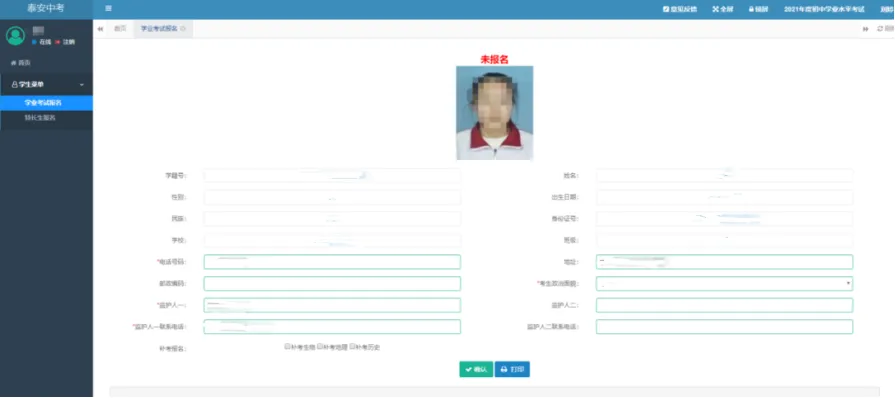Click the 监护人一 input field
Viewport: 895px width, 398px height.
tap(332, 305)
